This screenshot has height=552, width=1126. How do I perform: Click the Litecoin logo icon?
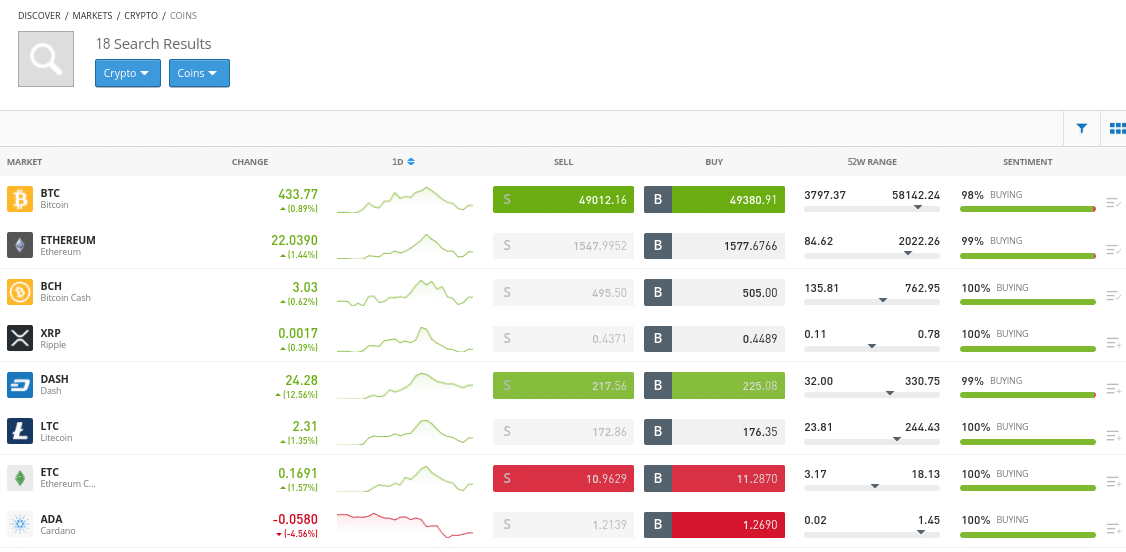(20, 431)
